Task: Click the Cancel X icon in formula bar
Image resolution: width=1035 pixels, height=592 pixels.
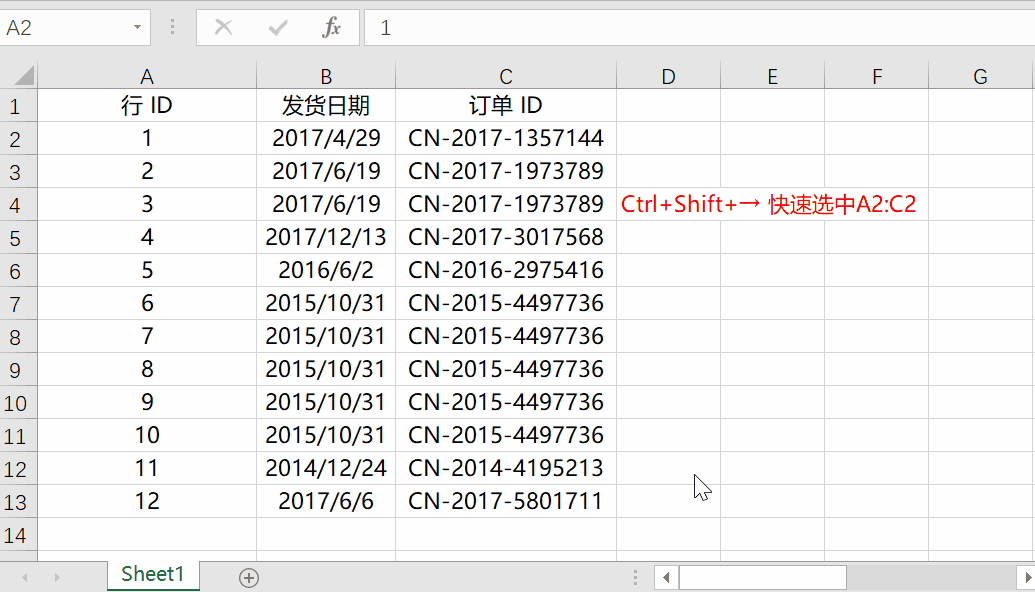Action: click(x=224, y=28)
